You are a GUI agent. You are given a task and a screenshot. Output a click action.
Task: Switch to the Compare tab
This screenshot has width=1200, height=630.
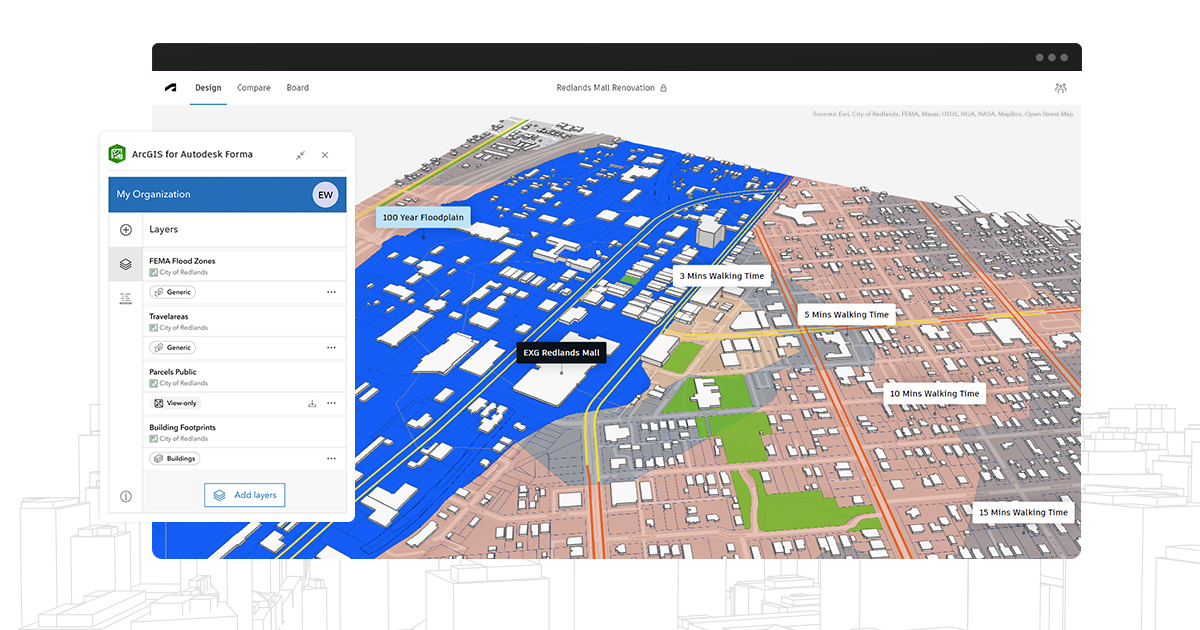(253, 88)
